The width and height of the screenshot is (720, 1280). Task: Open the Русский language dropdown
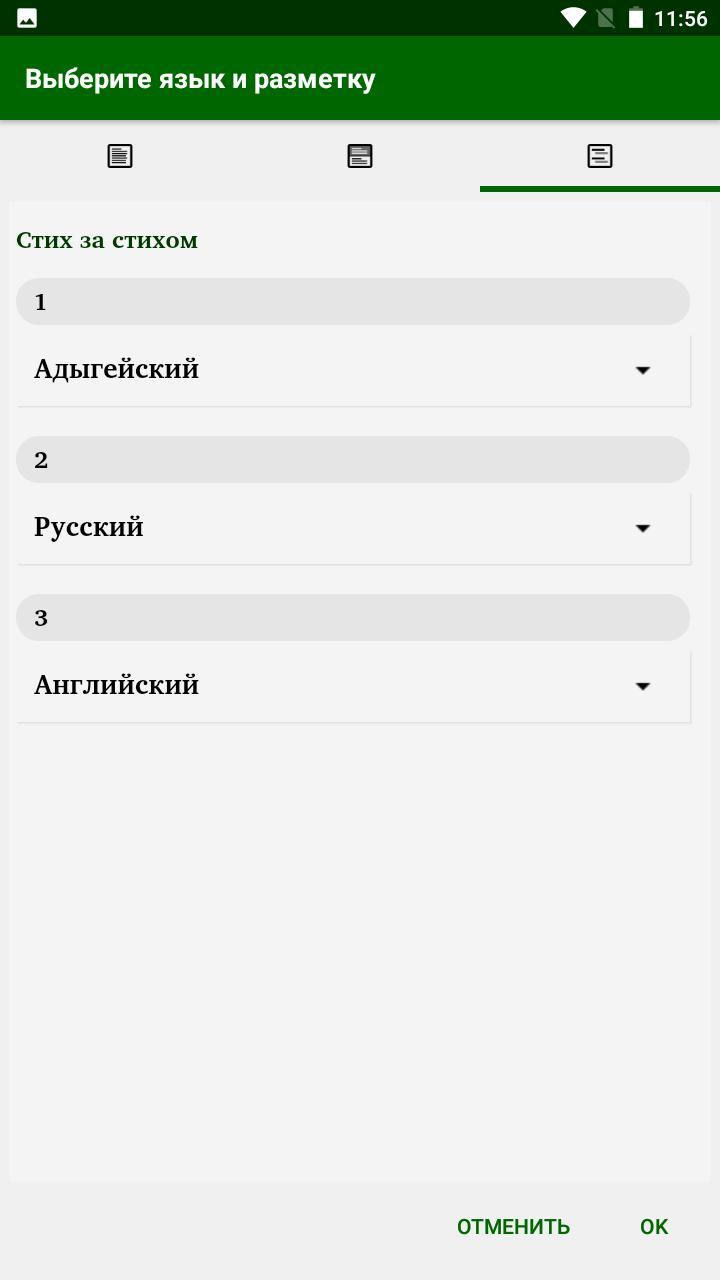click(x=353, y=527)
